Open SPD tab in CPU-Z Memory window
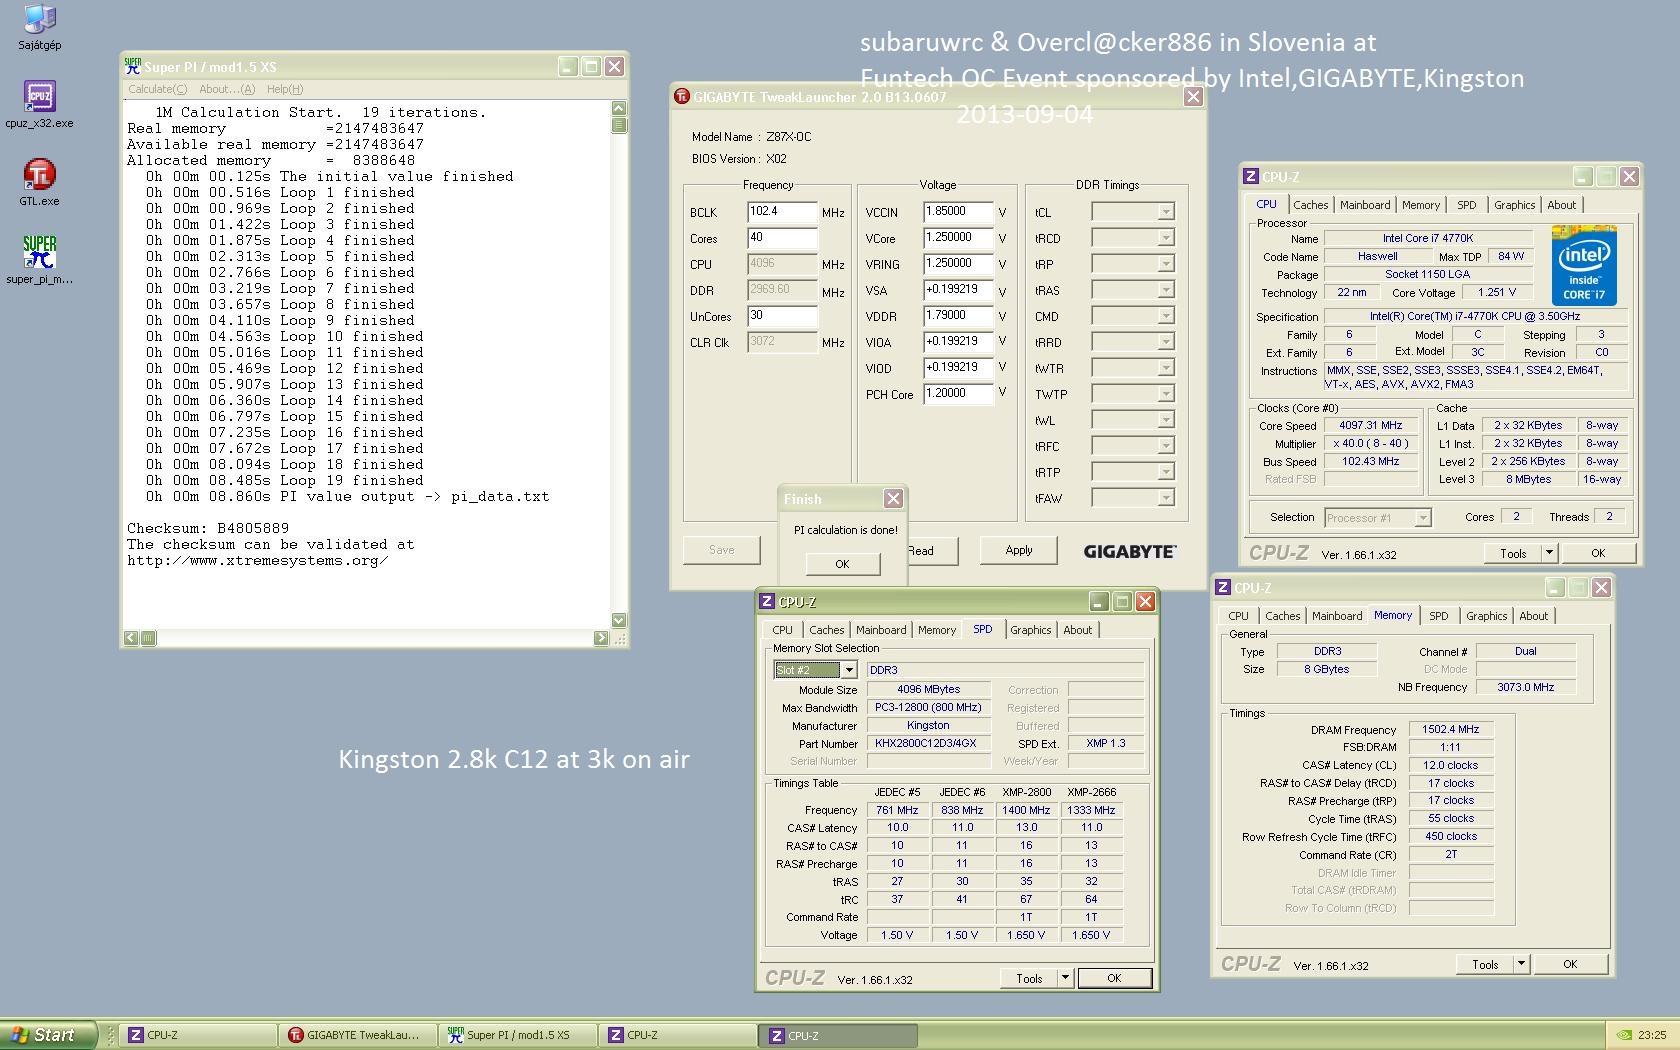Screen dimensions: 1680x1050 (1438, 616)
